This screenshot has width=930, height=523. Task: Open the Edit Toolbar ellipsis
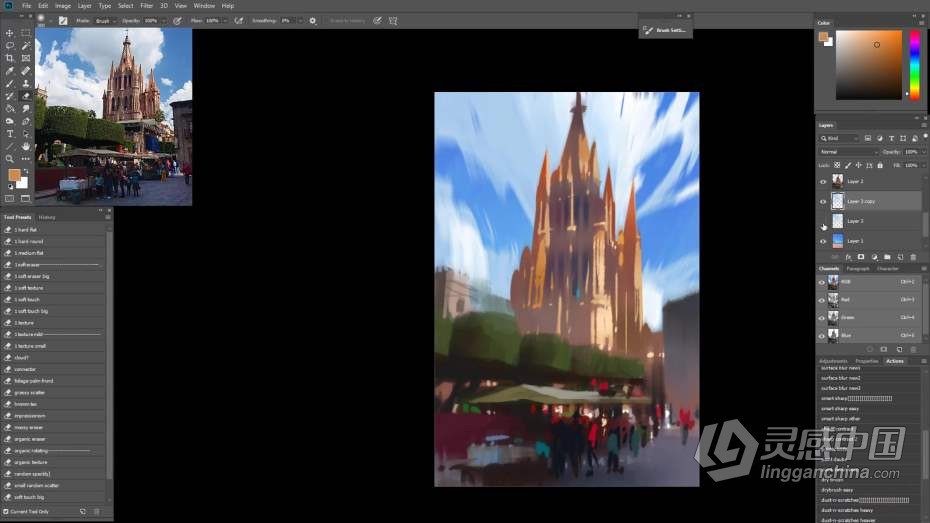click(26, 159)
